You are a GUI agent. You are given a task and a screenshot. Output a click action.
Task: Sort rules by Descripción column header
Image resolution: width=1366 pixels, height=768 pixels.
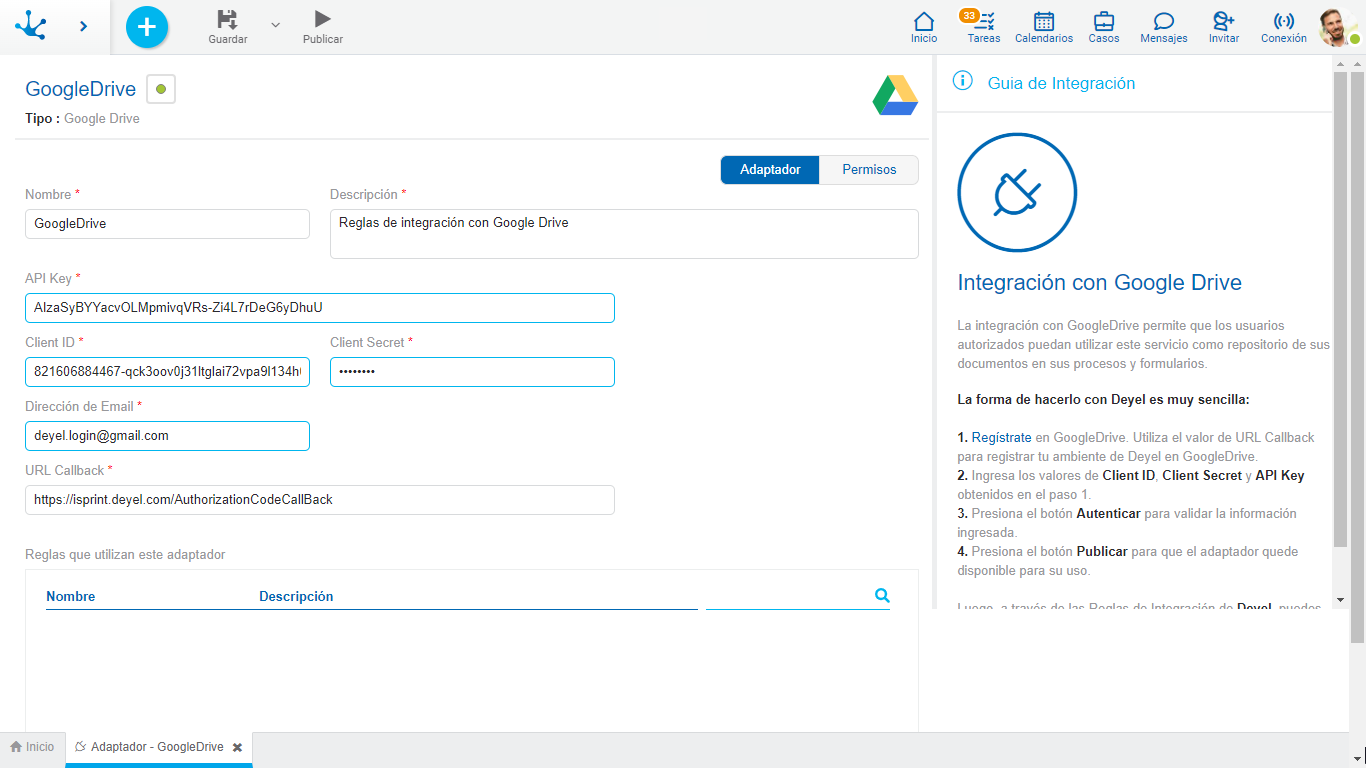(x=296, y=596)
